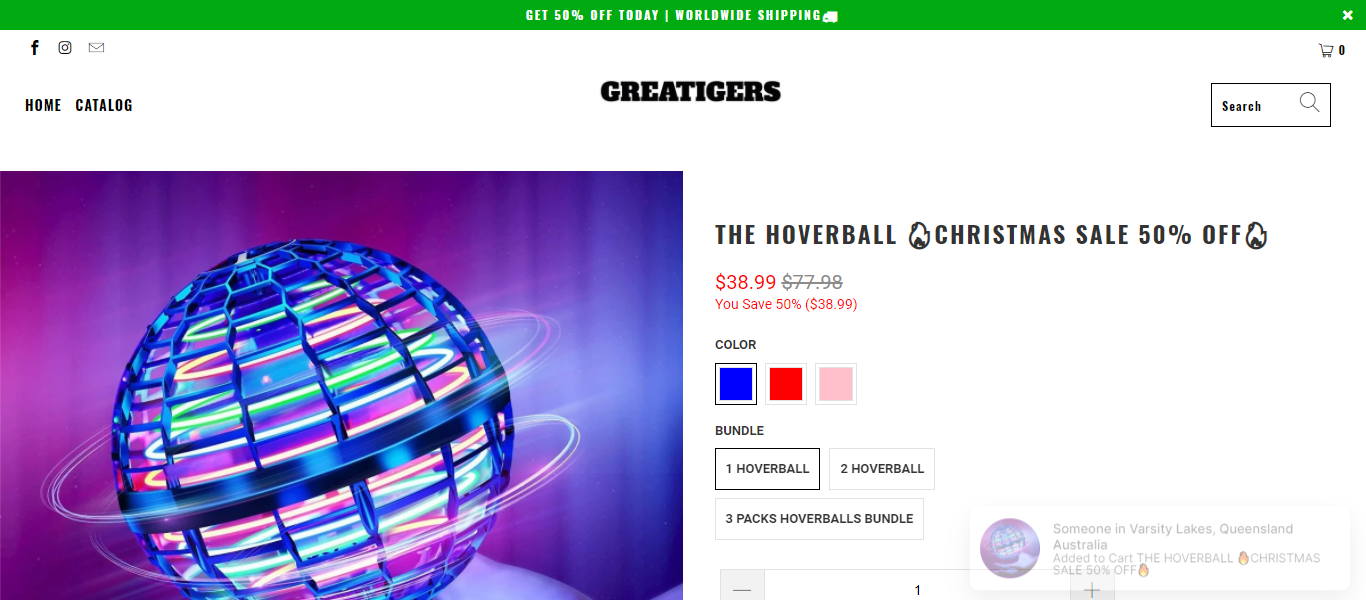The image size is (1366, 600).
Task: Go to the HOME menu item
Action: point(43,105)
